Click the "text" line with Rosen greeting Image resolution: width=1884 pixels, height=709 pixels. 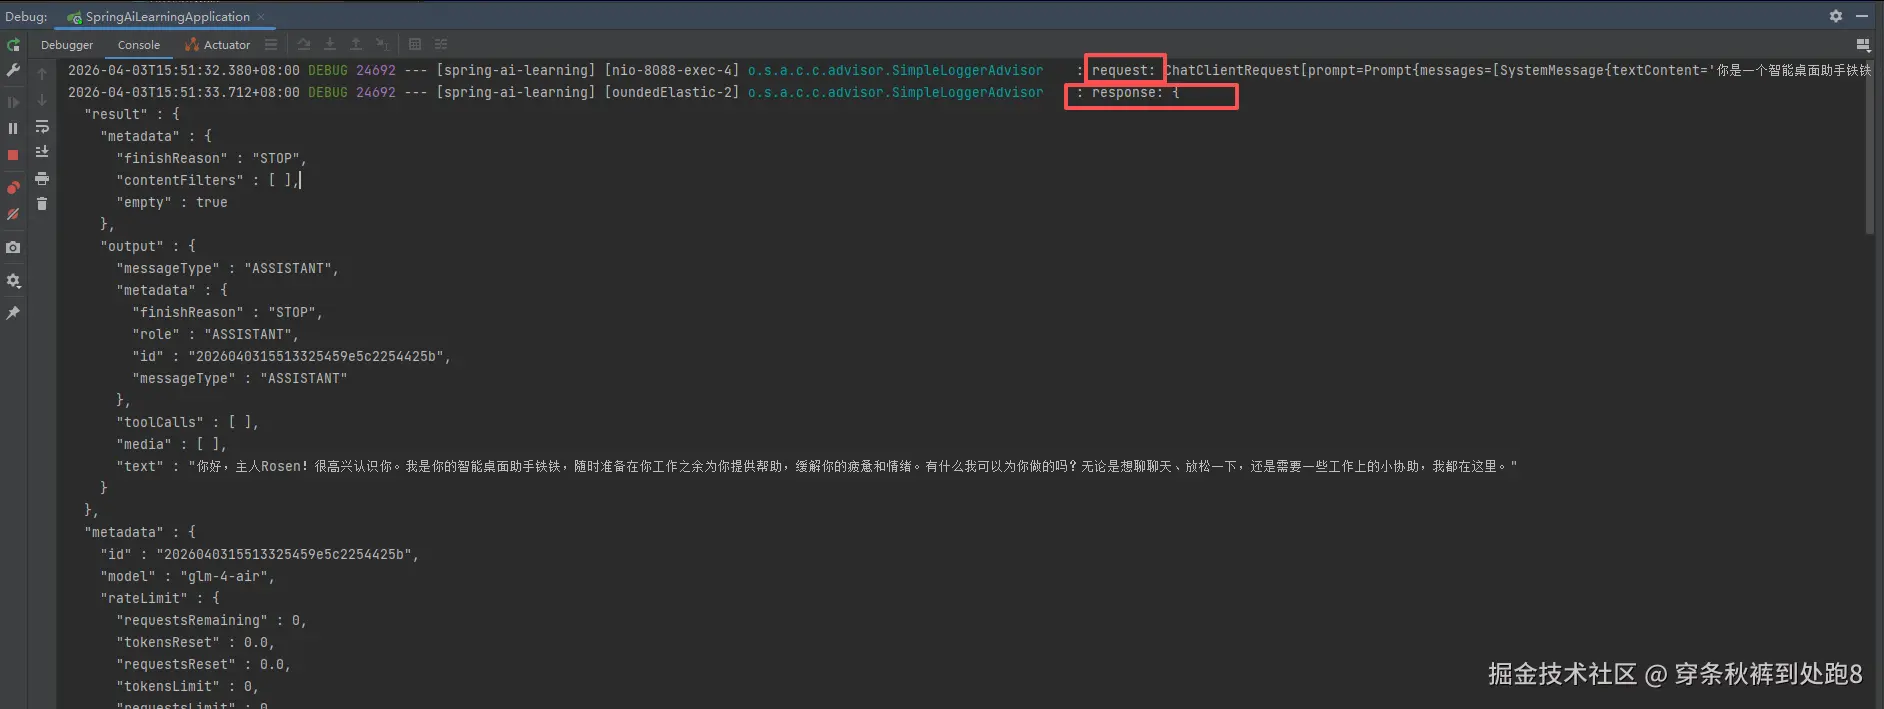point(816,466)
